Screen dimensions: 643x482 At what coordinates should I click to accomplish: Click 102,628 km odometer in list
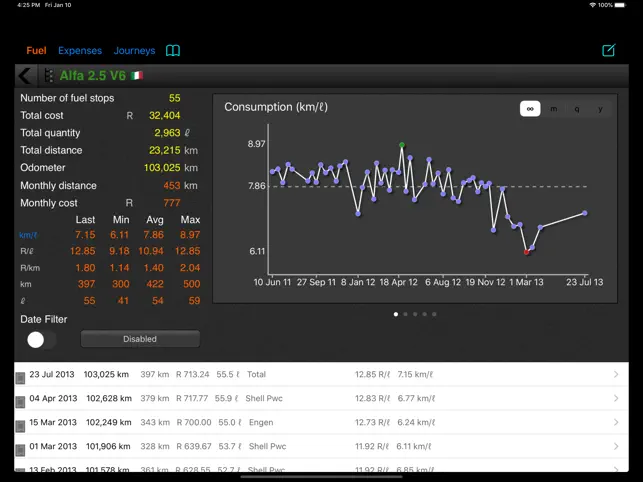click(x=109, y=398)
